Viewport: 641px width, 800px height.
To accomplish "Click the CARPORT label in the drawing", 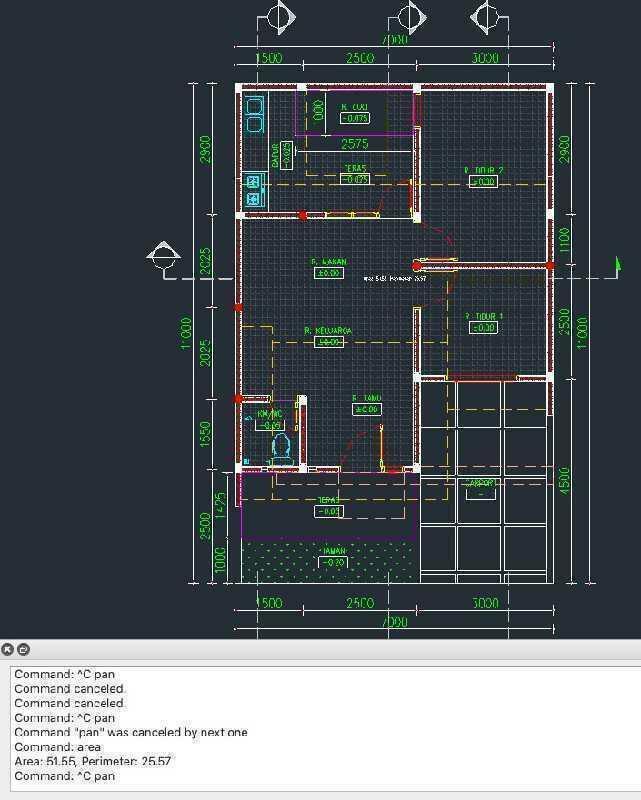I will tap(482, 483).
